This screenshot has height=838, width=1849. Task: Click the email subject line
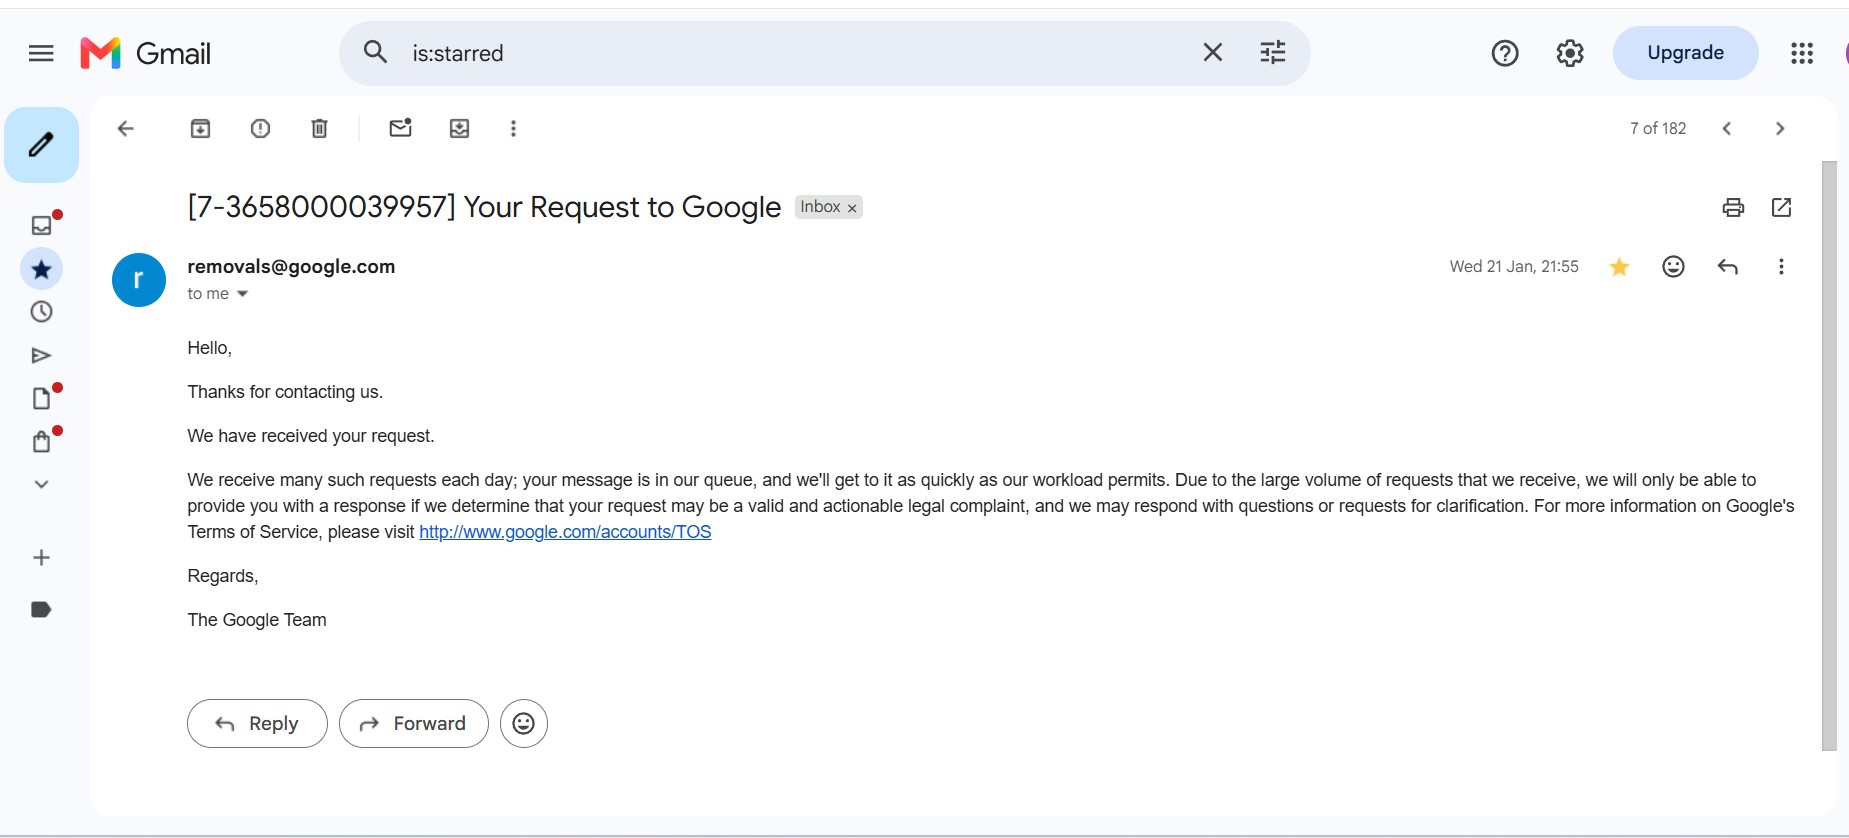click(484, 207)
